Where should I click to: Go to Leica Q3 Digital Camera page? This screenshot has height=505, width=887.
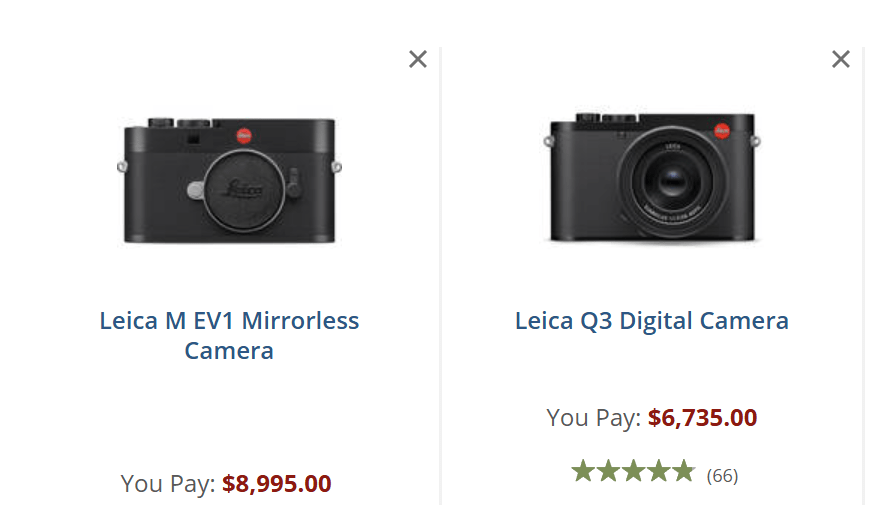(x=652, y=321)
